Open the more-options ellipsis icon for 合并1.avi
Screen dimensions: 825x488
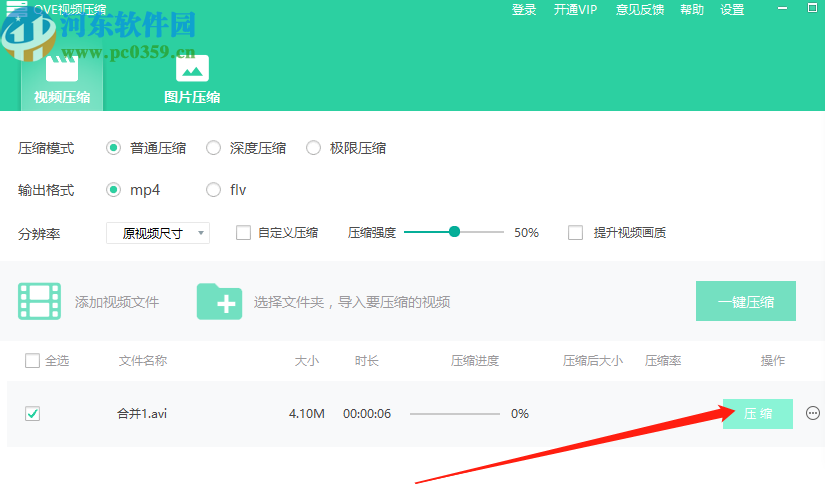pyautogui.click(x=813, y=413)
